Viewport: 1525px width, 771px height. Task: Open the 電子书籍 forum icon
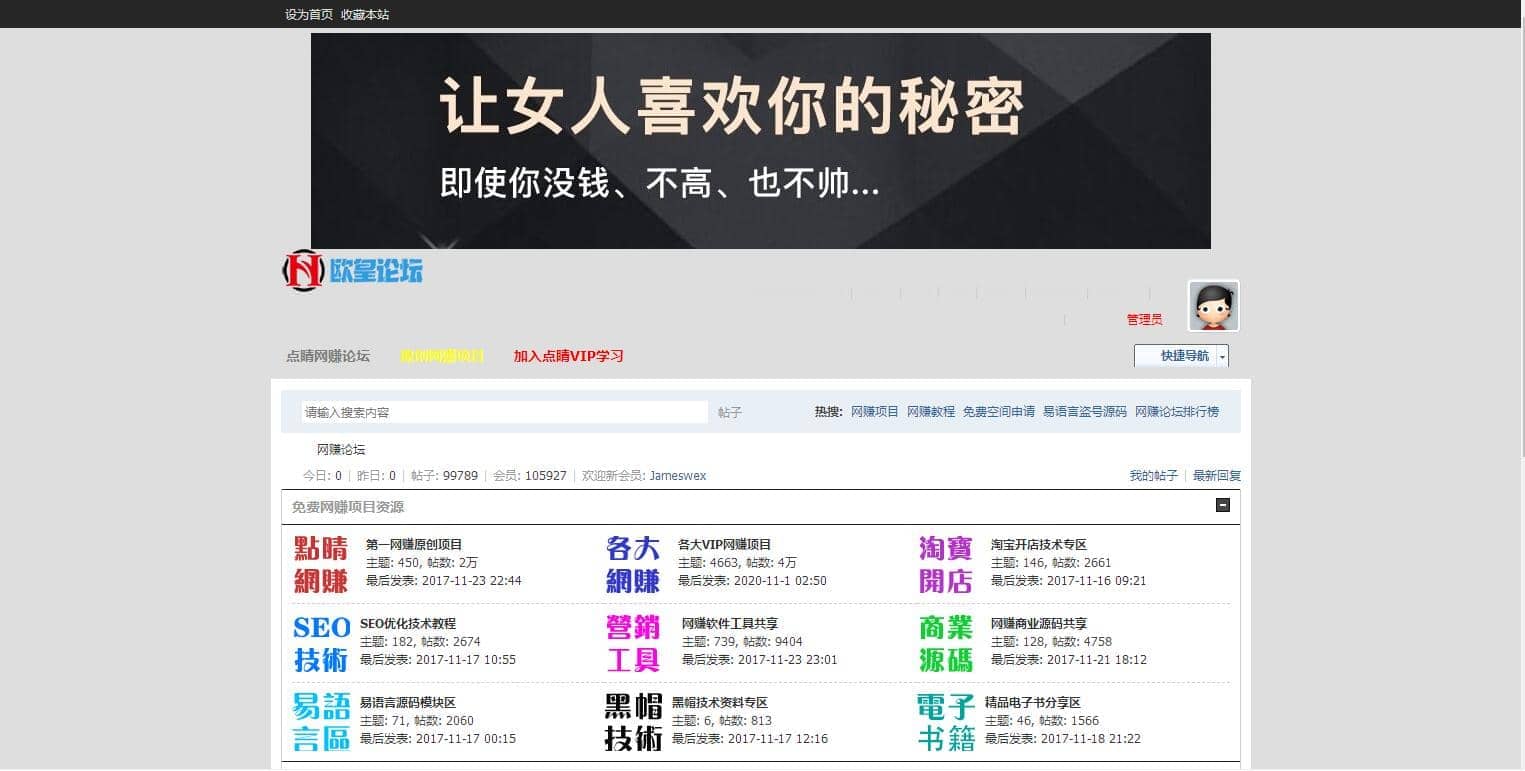pyautogui.click(x=945, y=722)
